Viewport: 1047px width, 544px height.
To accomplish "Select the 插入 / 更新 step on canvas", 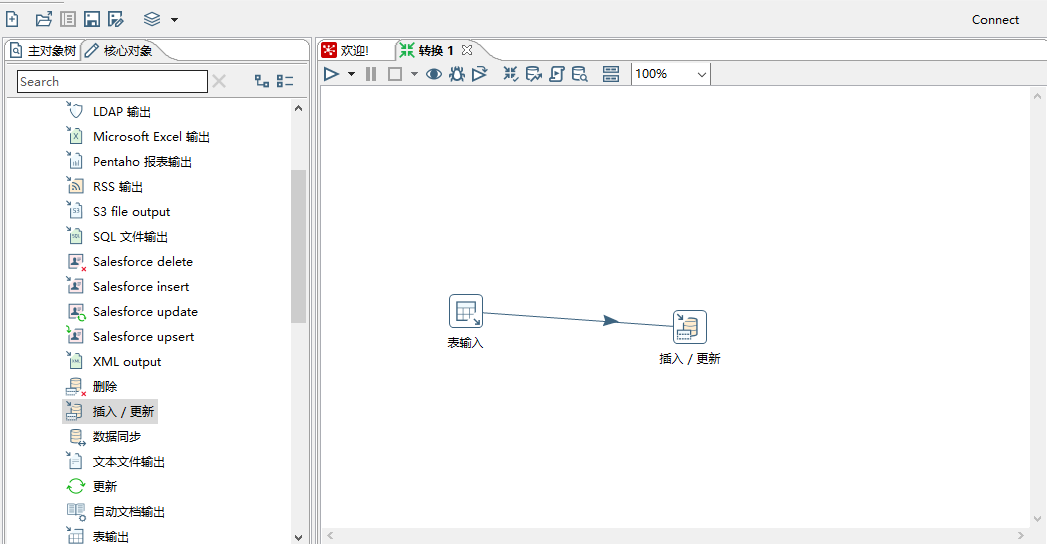I will click(690, 327).
